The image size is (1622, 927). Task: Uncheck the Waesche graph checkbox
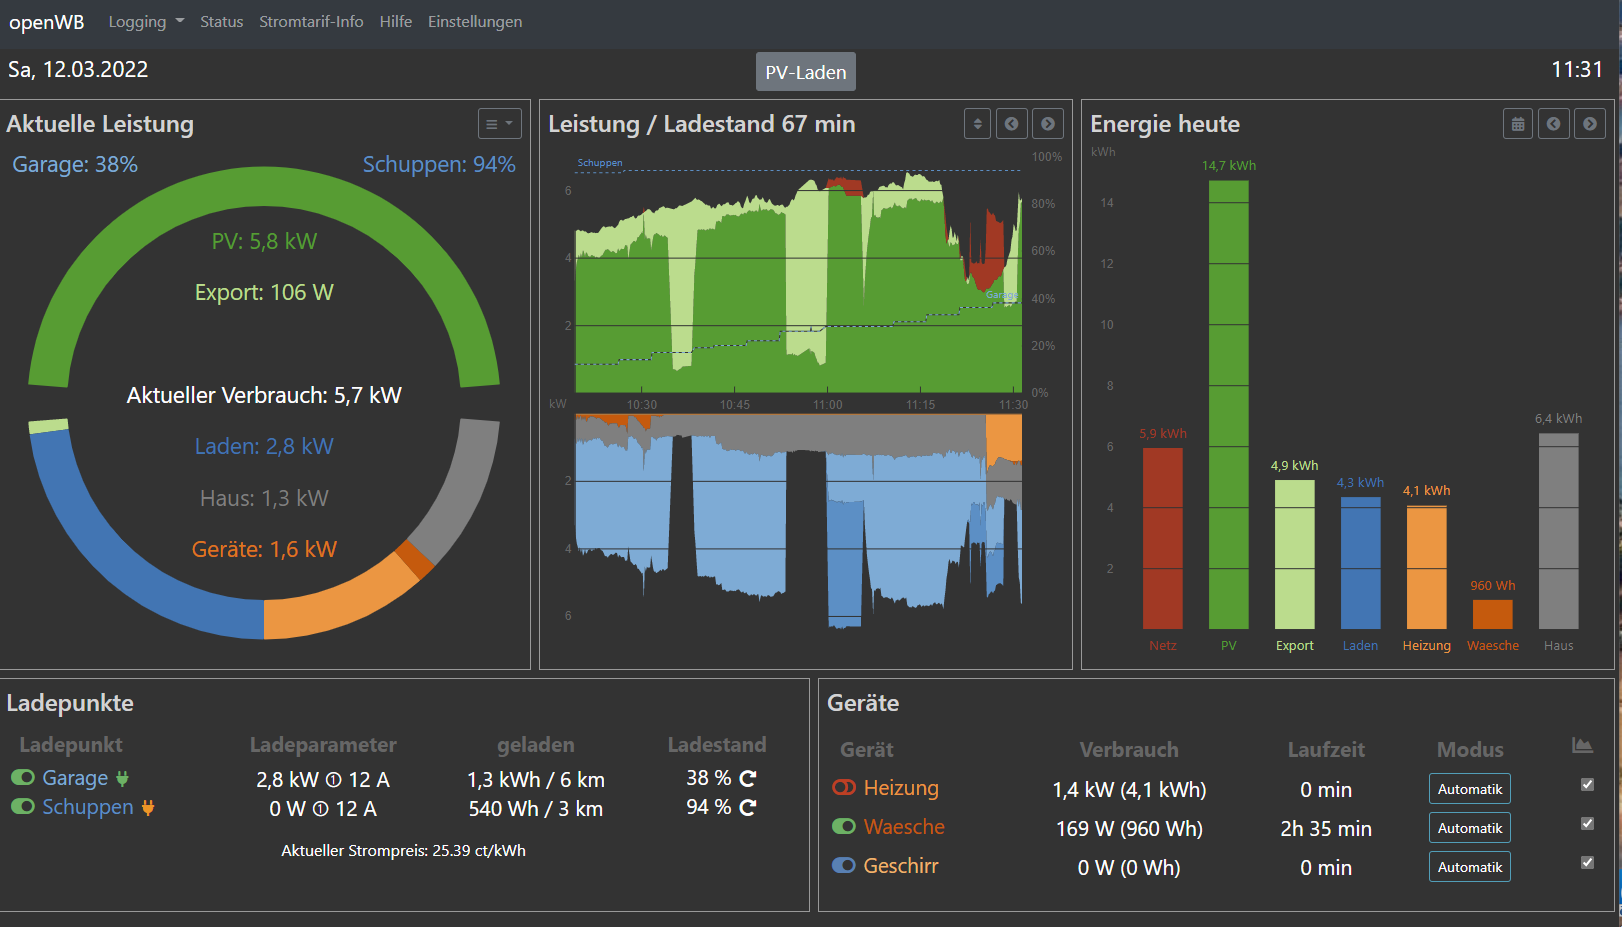pos(1587,824)
